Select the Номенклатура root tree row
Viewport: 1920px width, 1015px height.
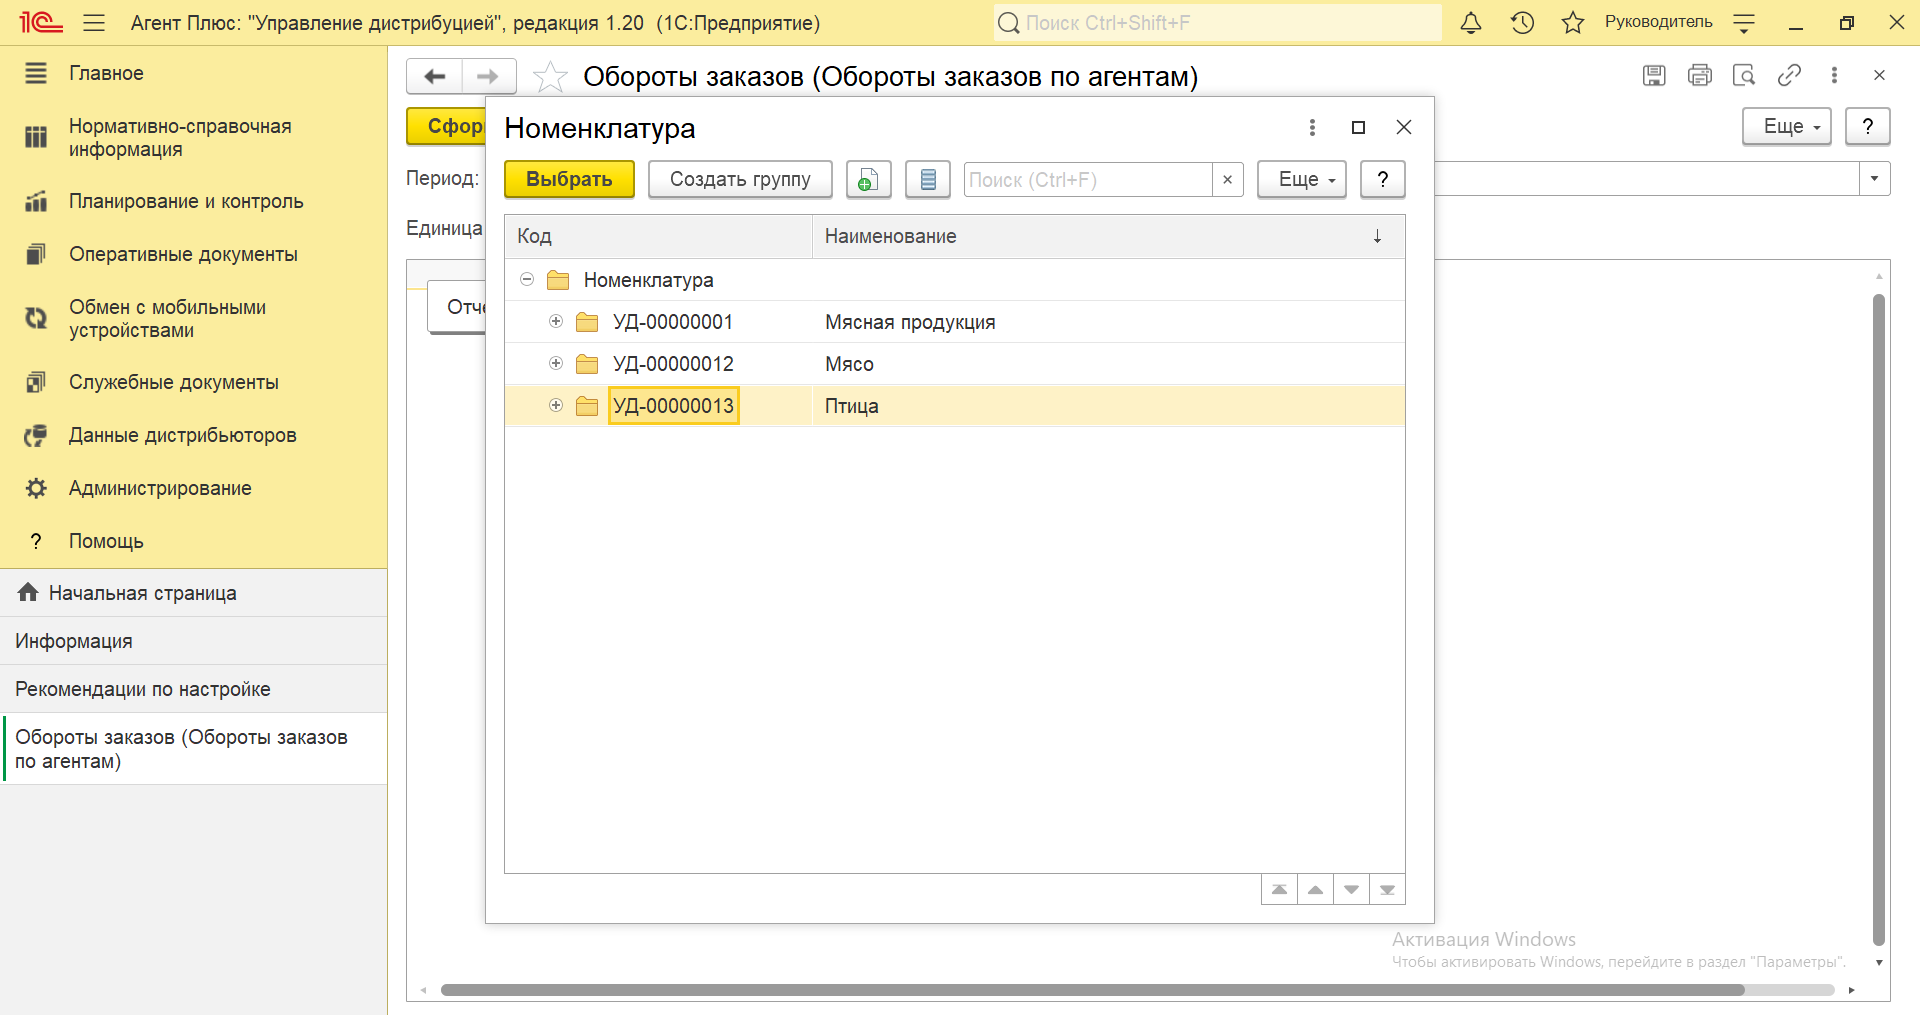pyautogui.click(x=955, y=280)
